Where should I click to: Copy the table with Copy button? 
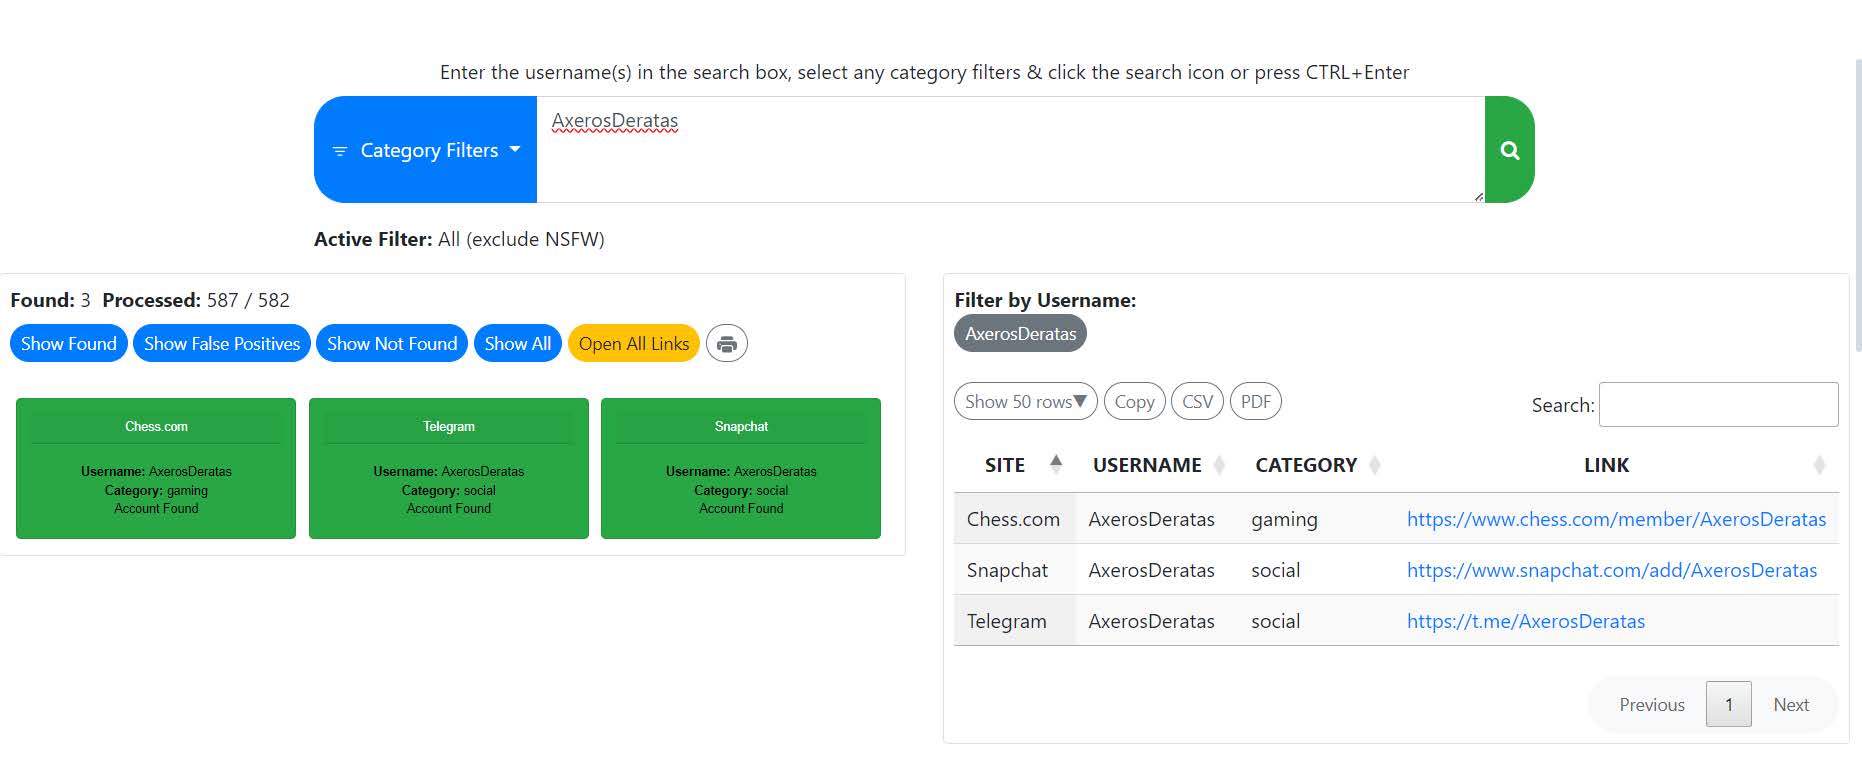[1134, 401]
